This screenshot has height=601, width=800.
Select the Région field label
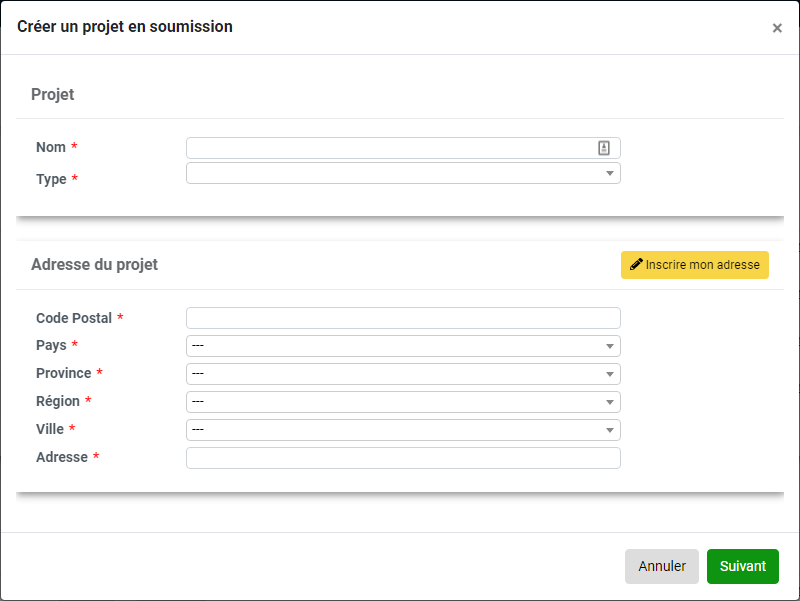(58, 401)
